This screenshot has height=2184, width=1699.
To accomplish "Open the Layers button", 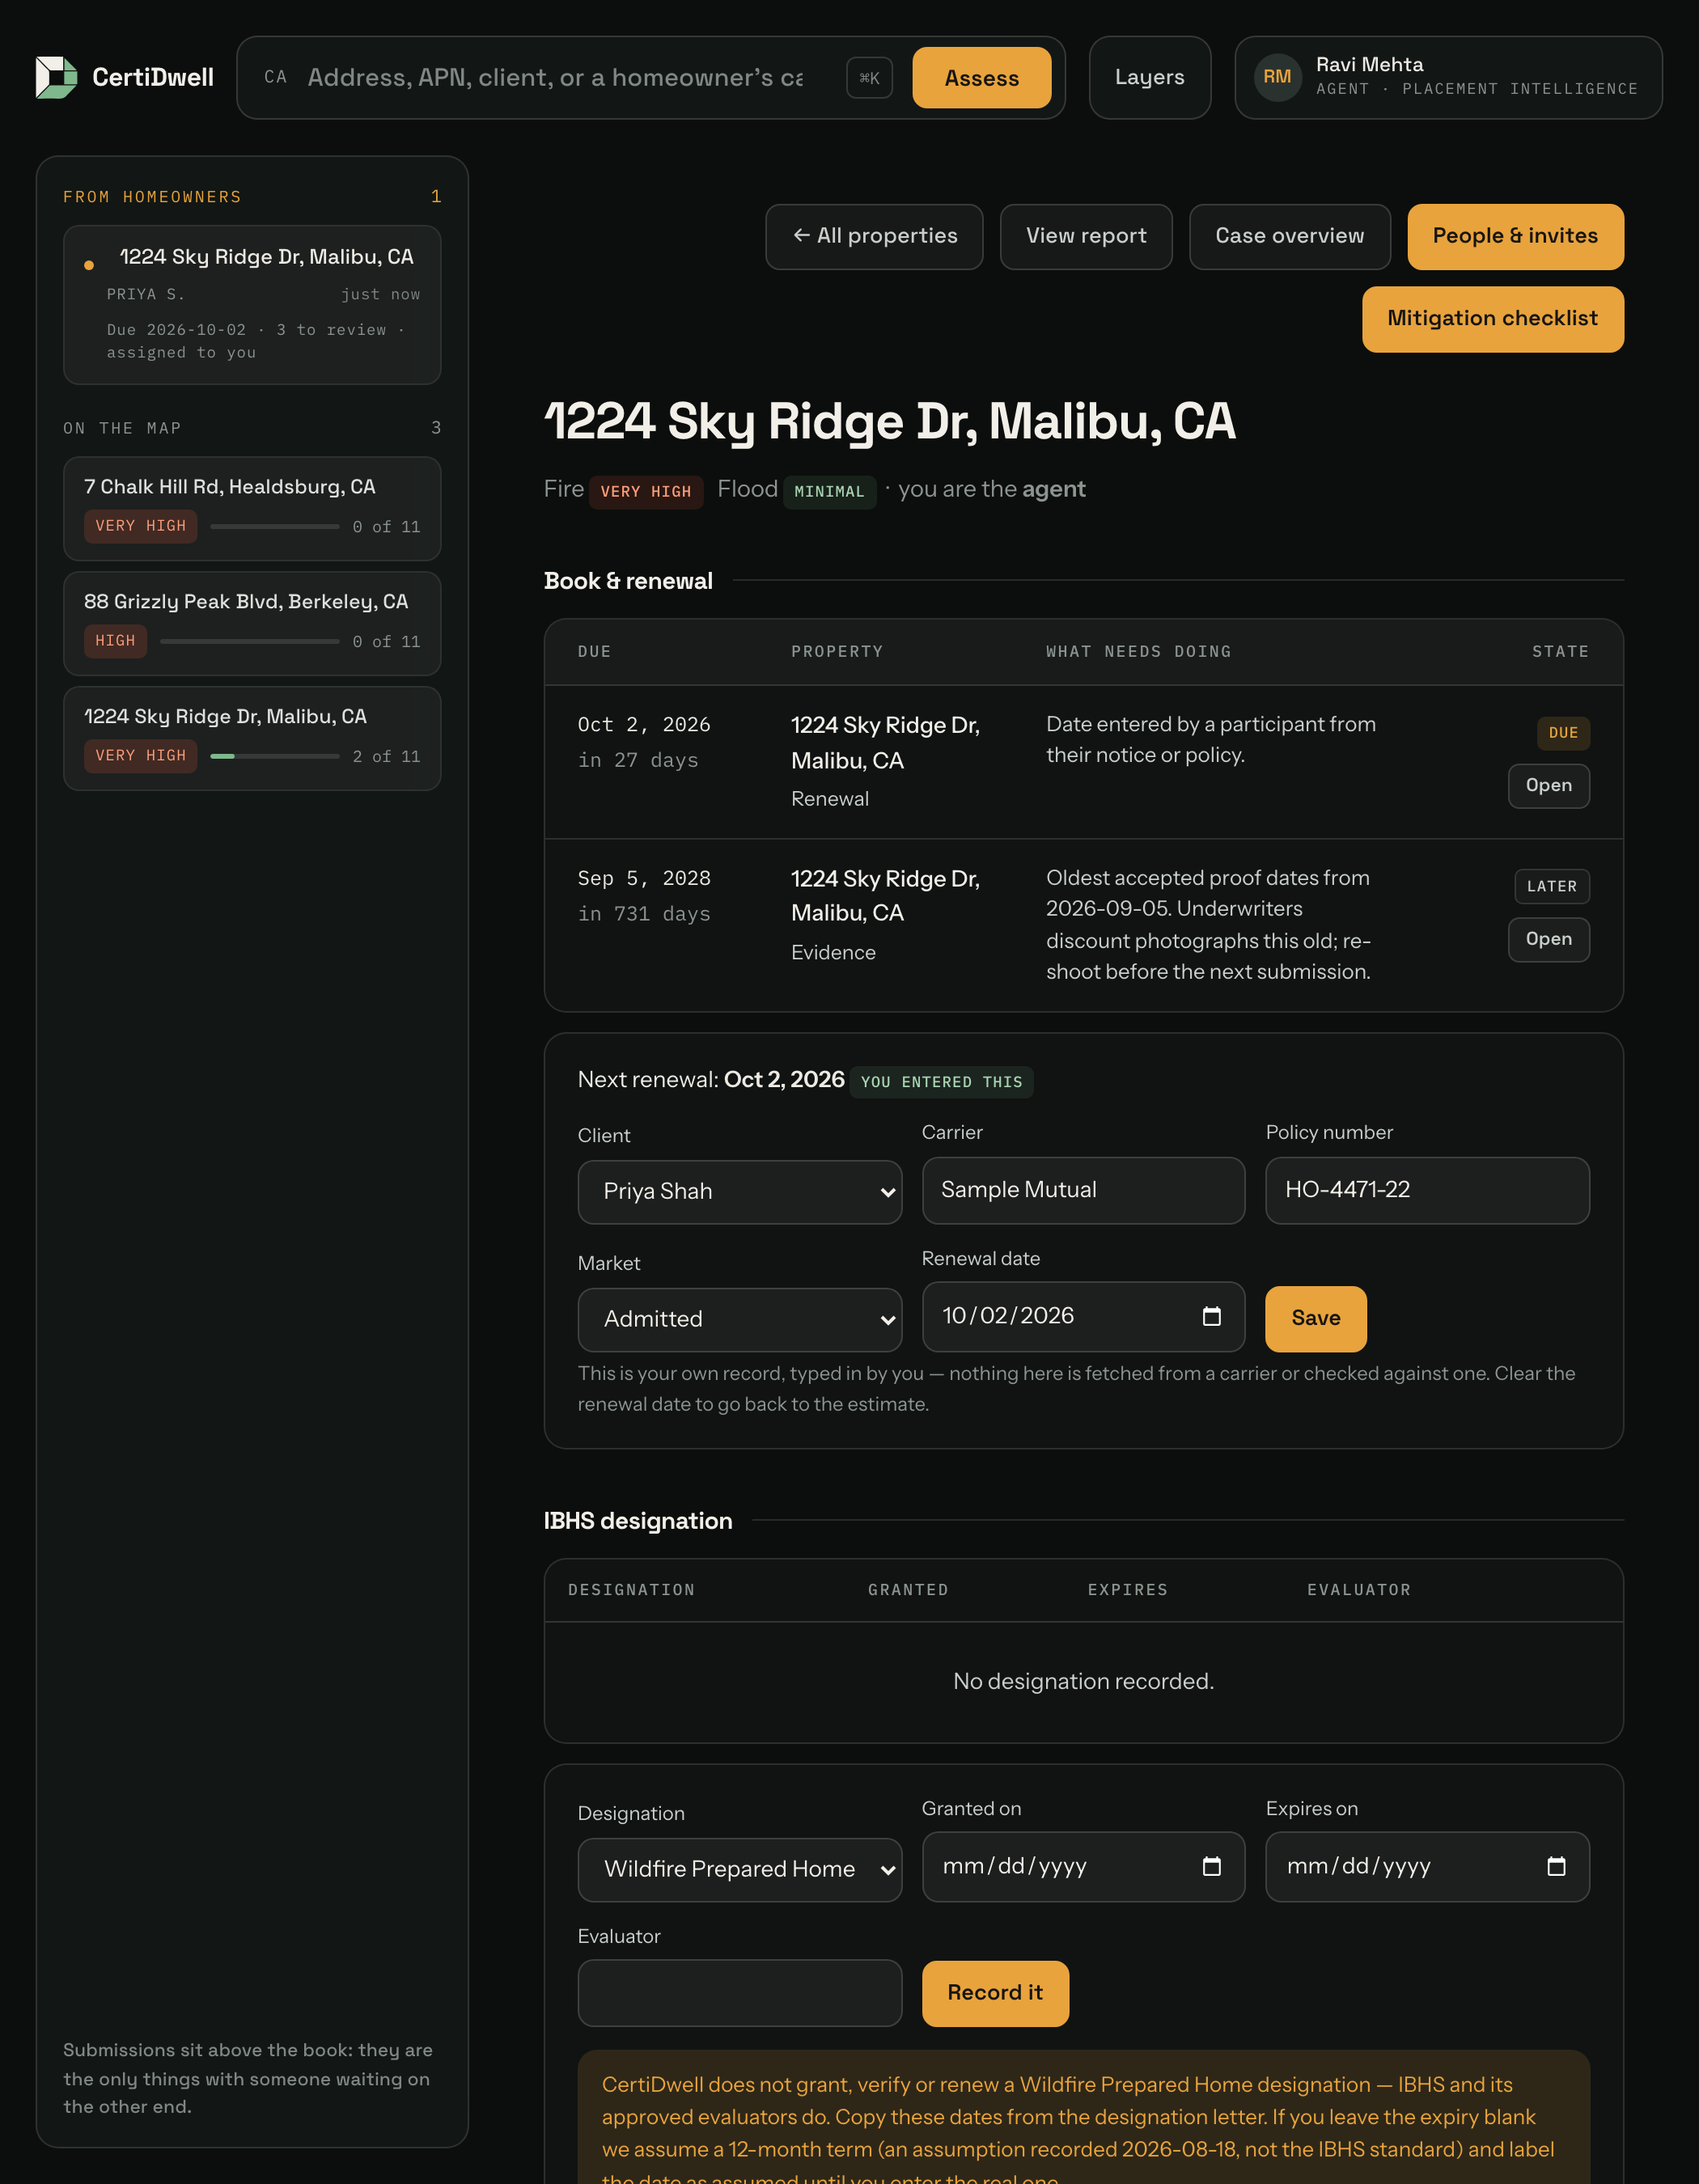I will click(1149, 77).
